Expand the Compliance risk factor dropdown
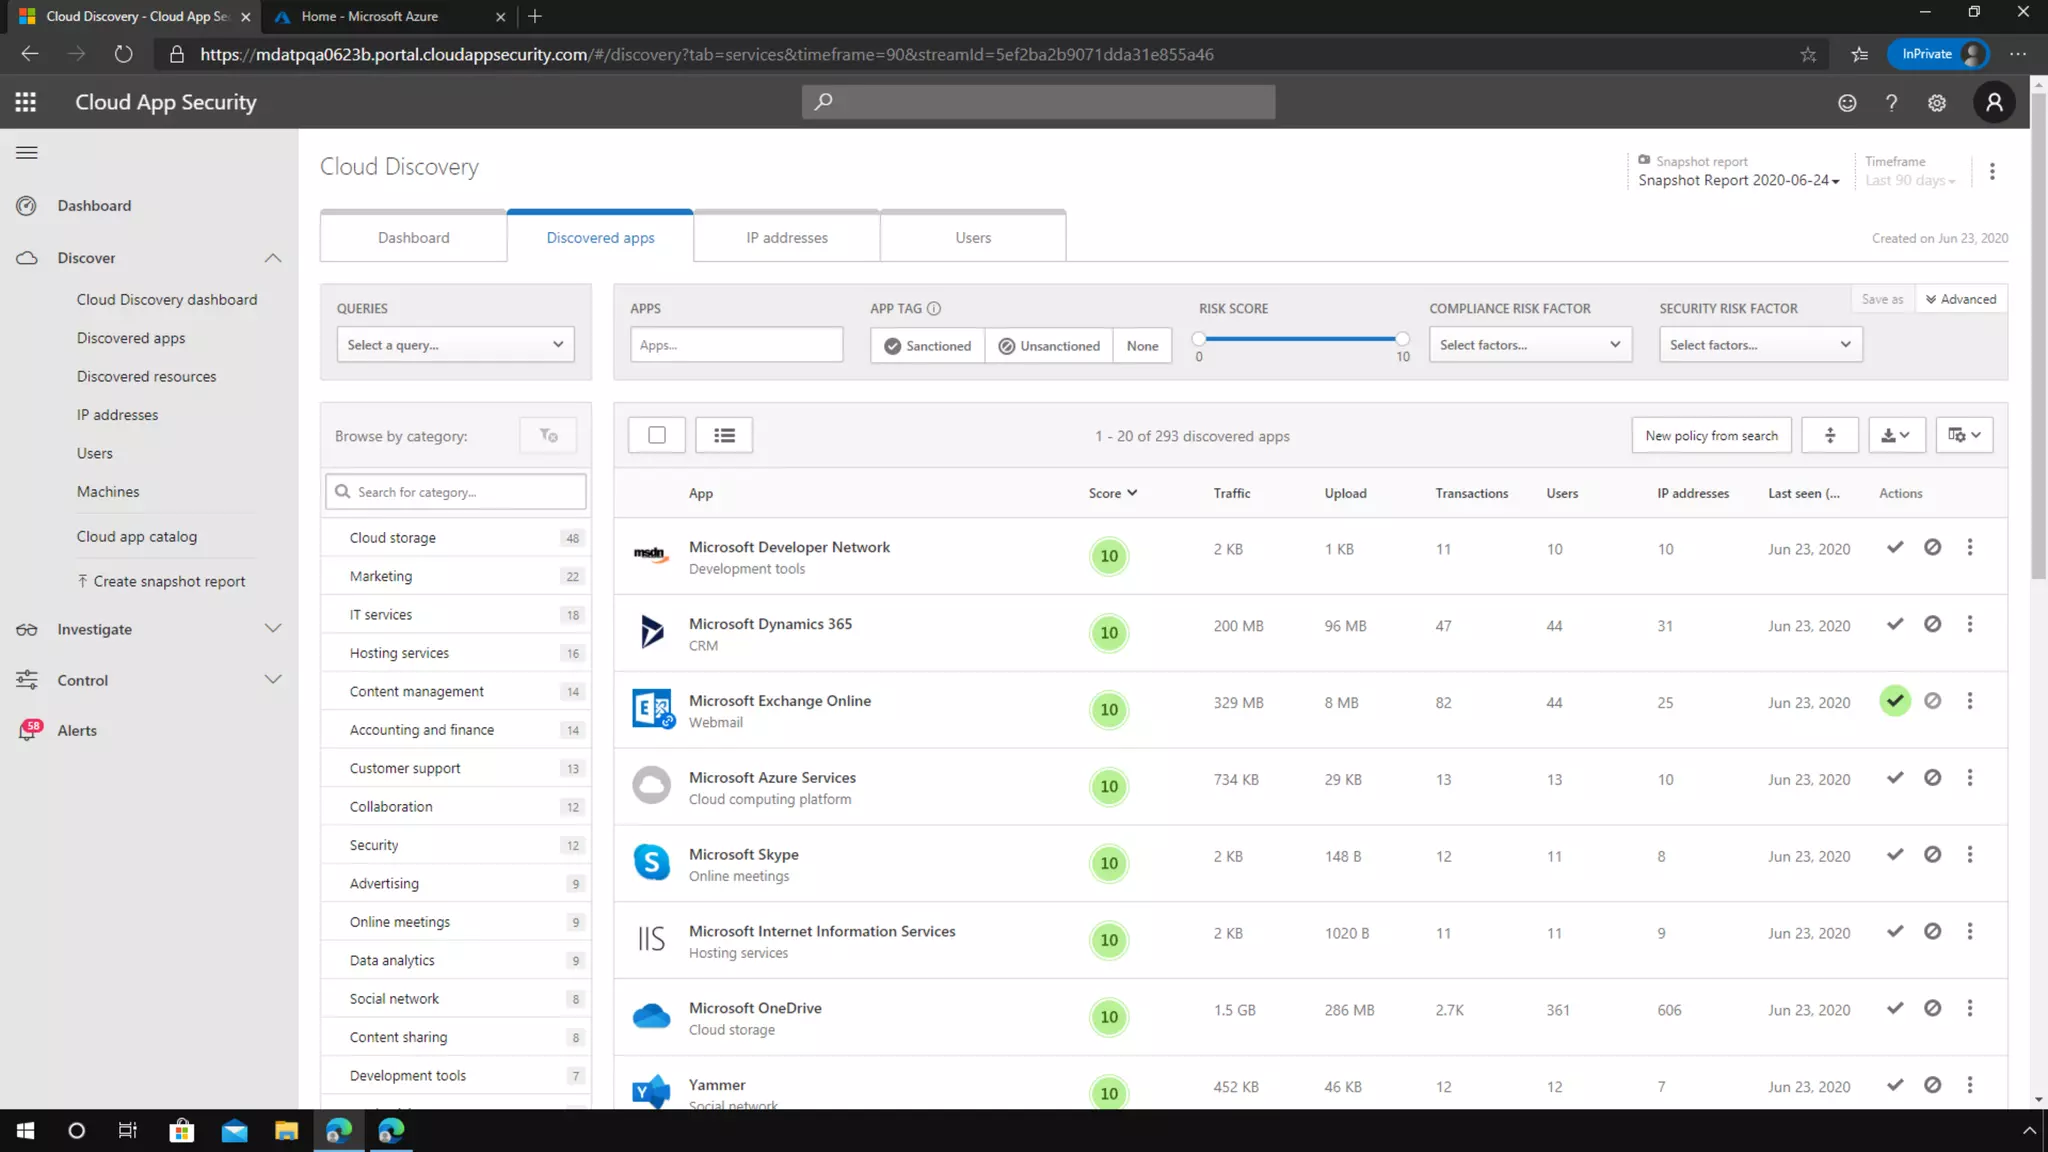2048x1152 pixels. click(x=1530, y=345)
